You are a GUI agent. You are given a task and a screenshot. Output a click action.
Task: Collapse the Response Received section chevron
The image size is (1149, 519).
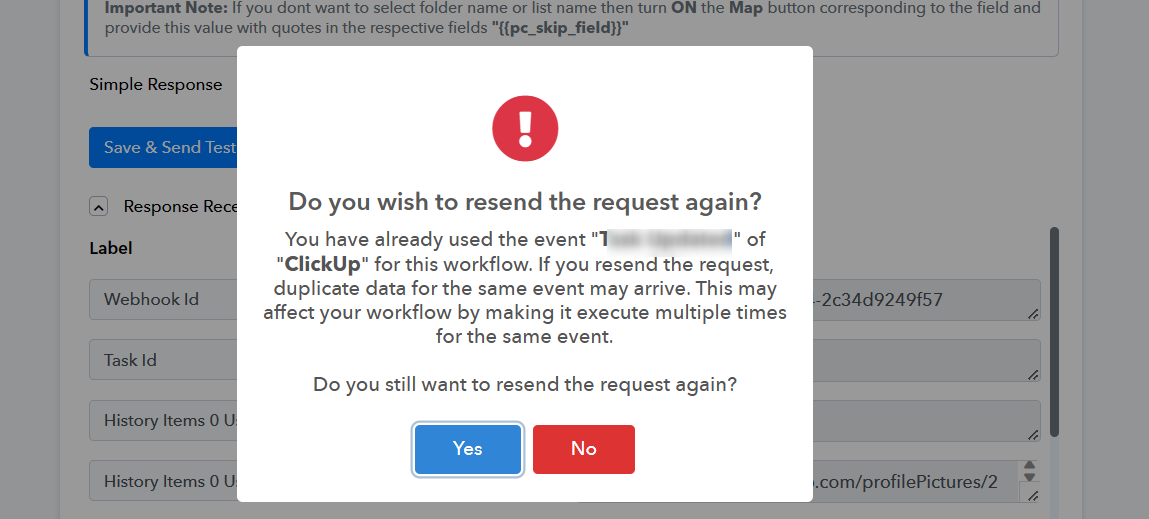click(99, 207)
